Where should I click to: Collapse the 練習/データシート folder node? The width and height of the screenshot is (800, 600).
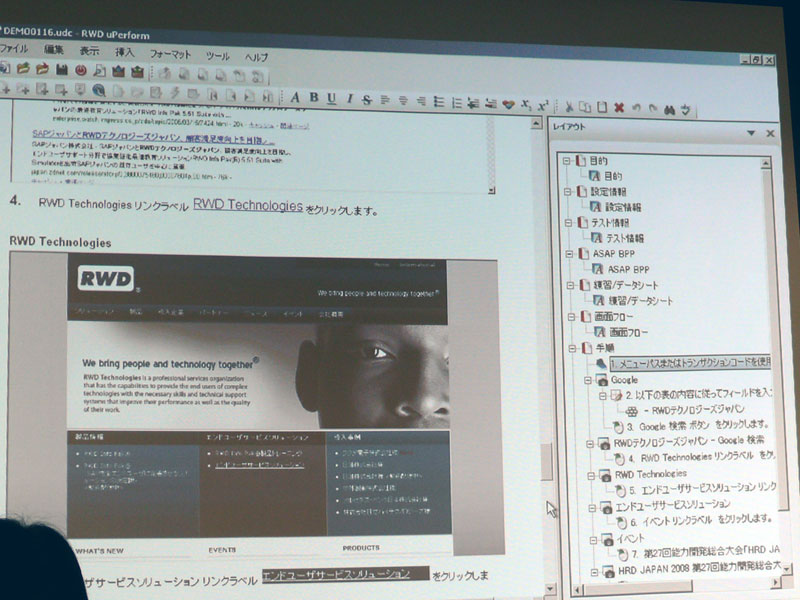[570, 285]
